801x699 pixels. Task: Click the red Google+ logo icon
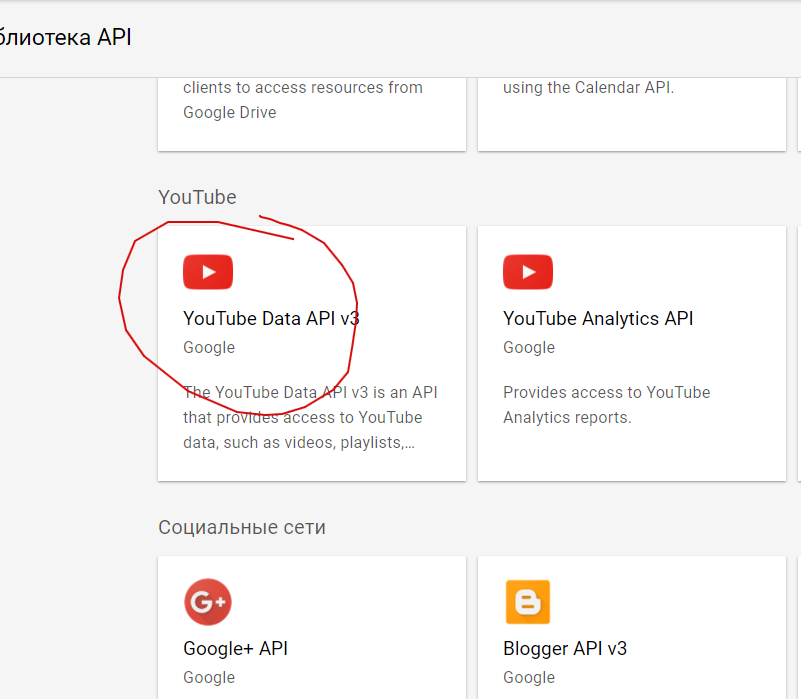[208, 602]
